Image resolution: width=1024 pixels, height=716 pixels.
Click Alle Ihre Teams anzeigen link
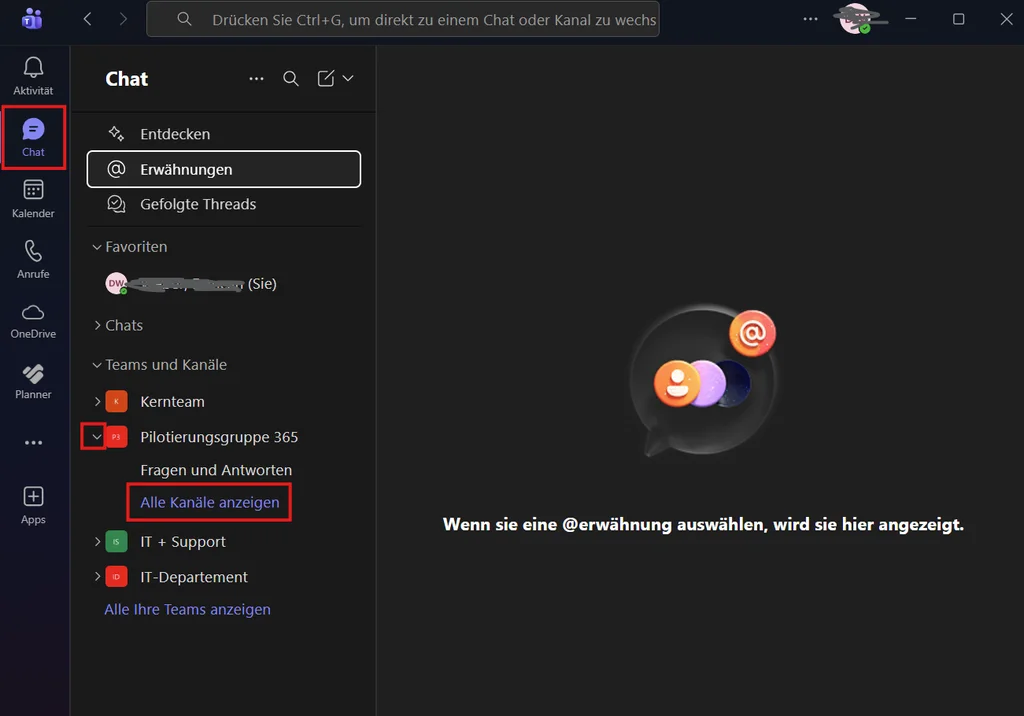(187, 609)
